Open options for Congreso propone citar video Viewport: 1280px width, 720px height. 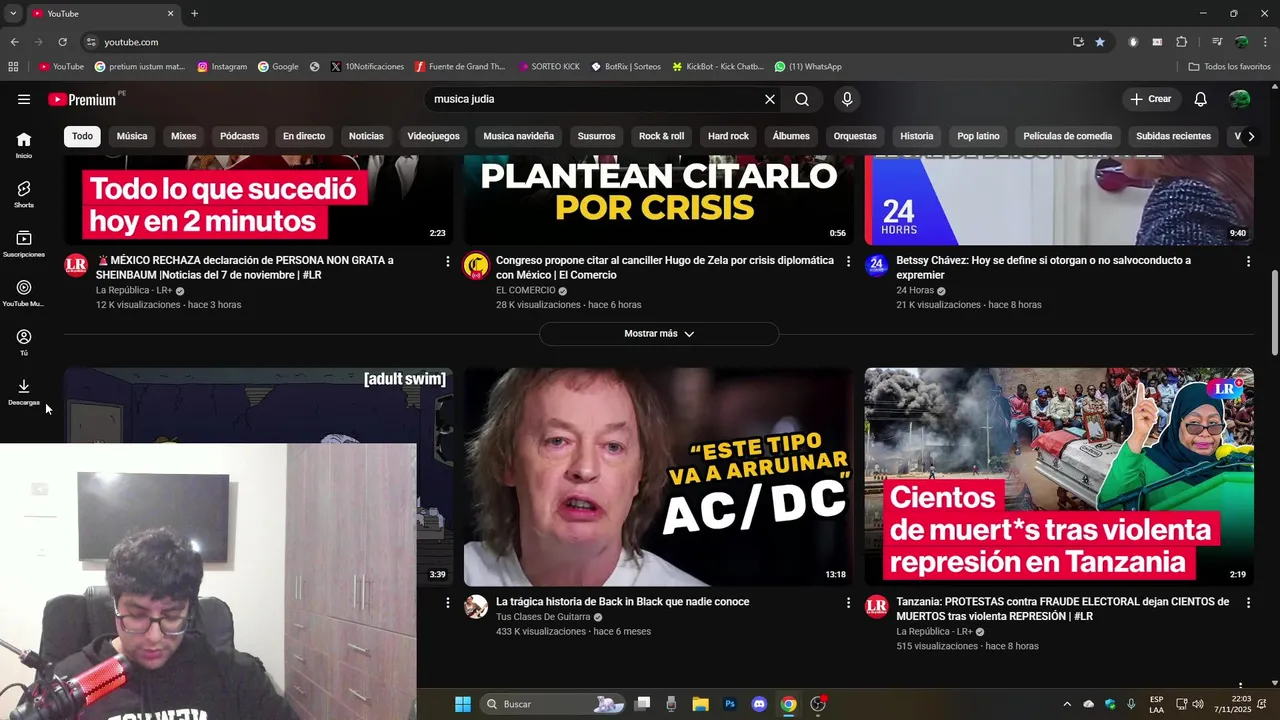pyautogui.click(x=848, y=261)
